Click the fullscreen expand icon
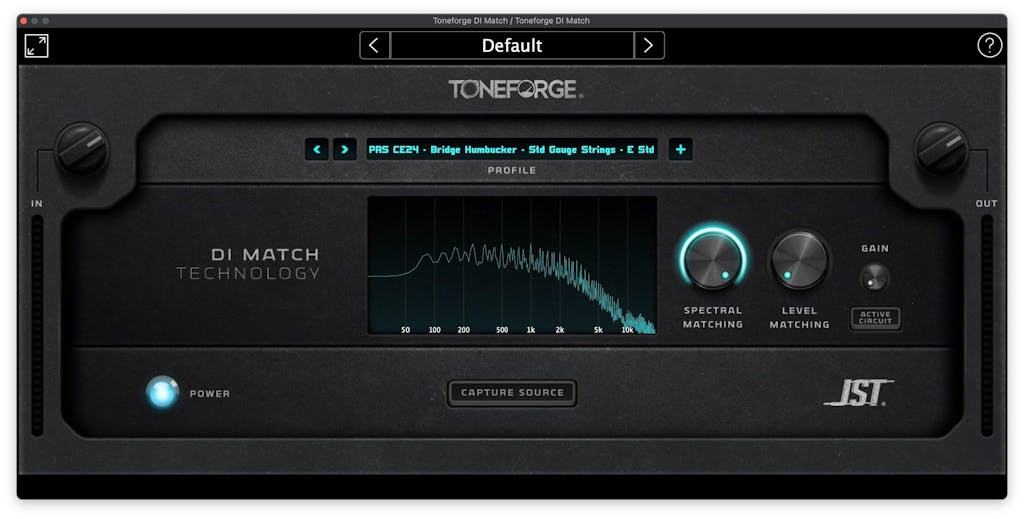The image size is (1024, 519). [37, 46]
